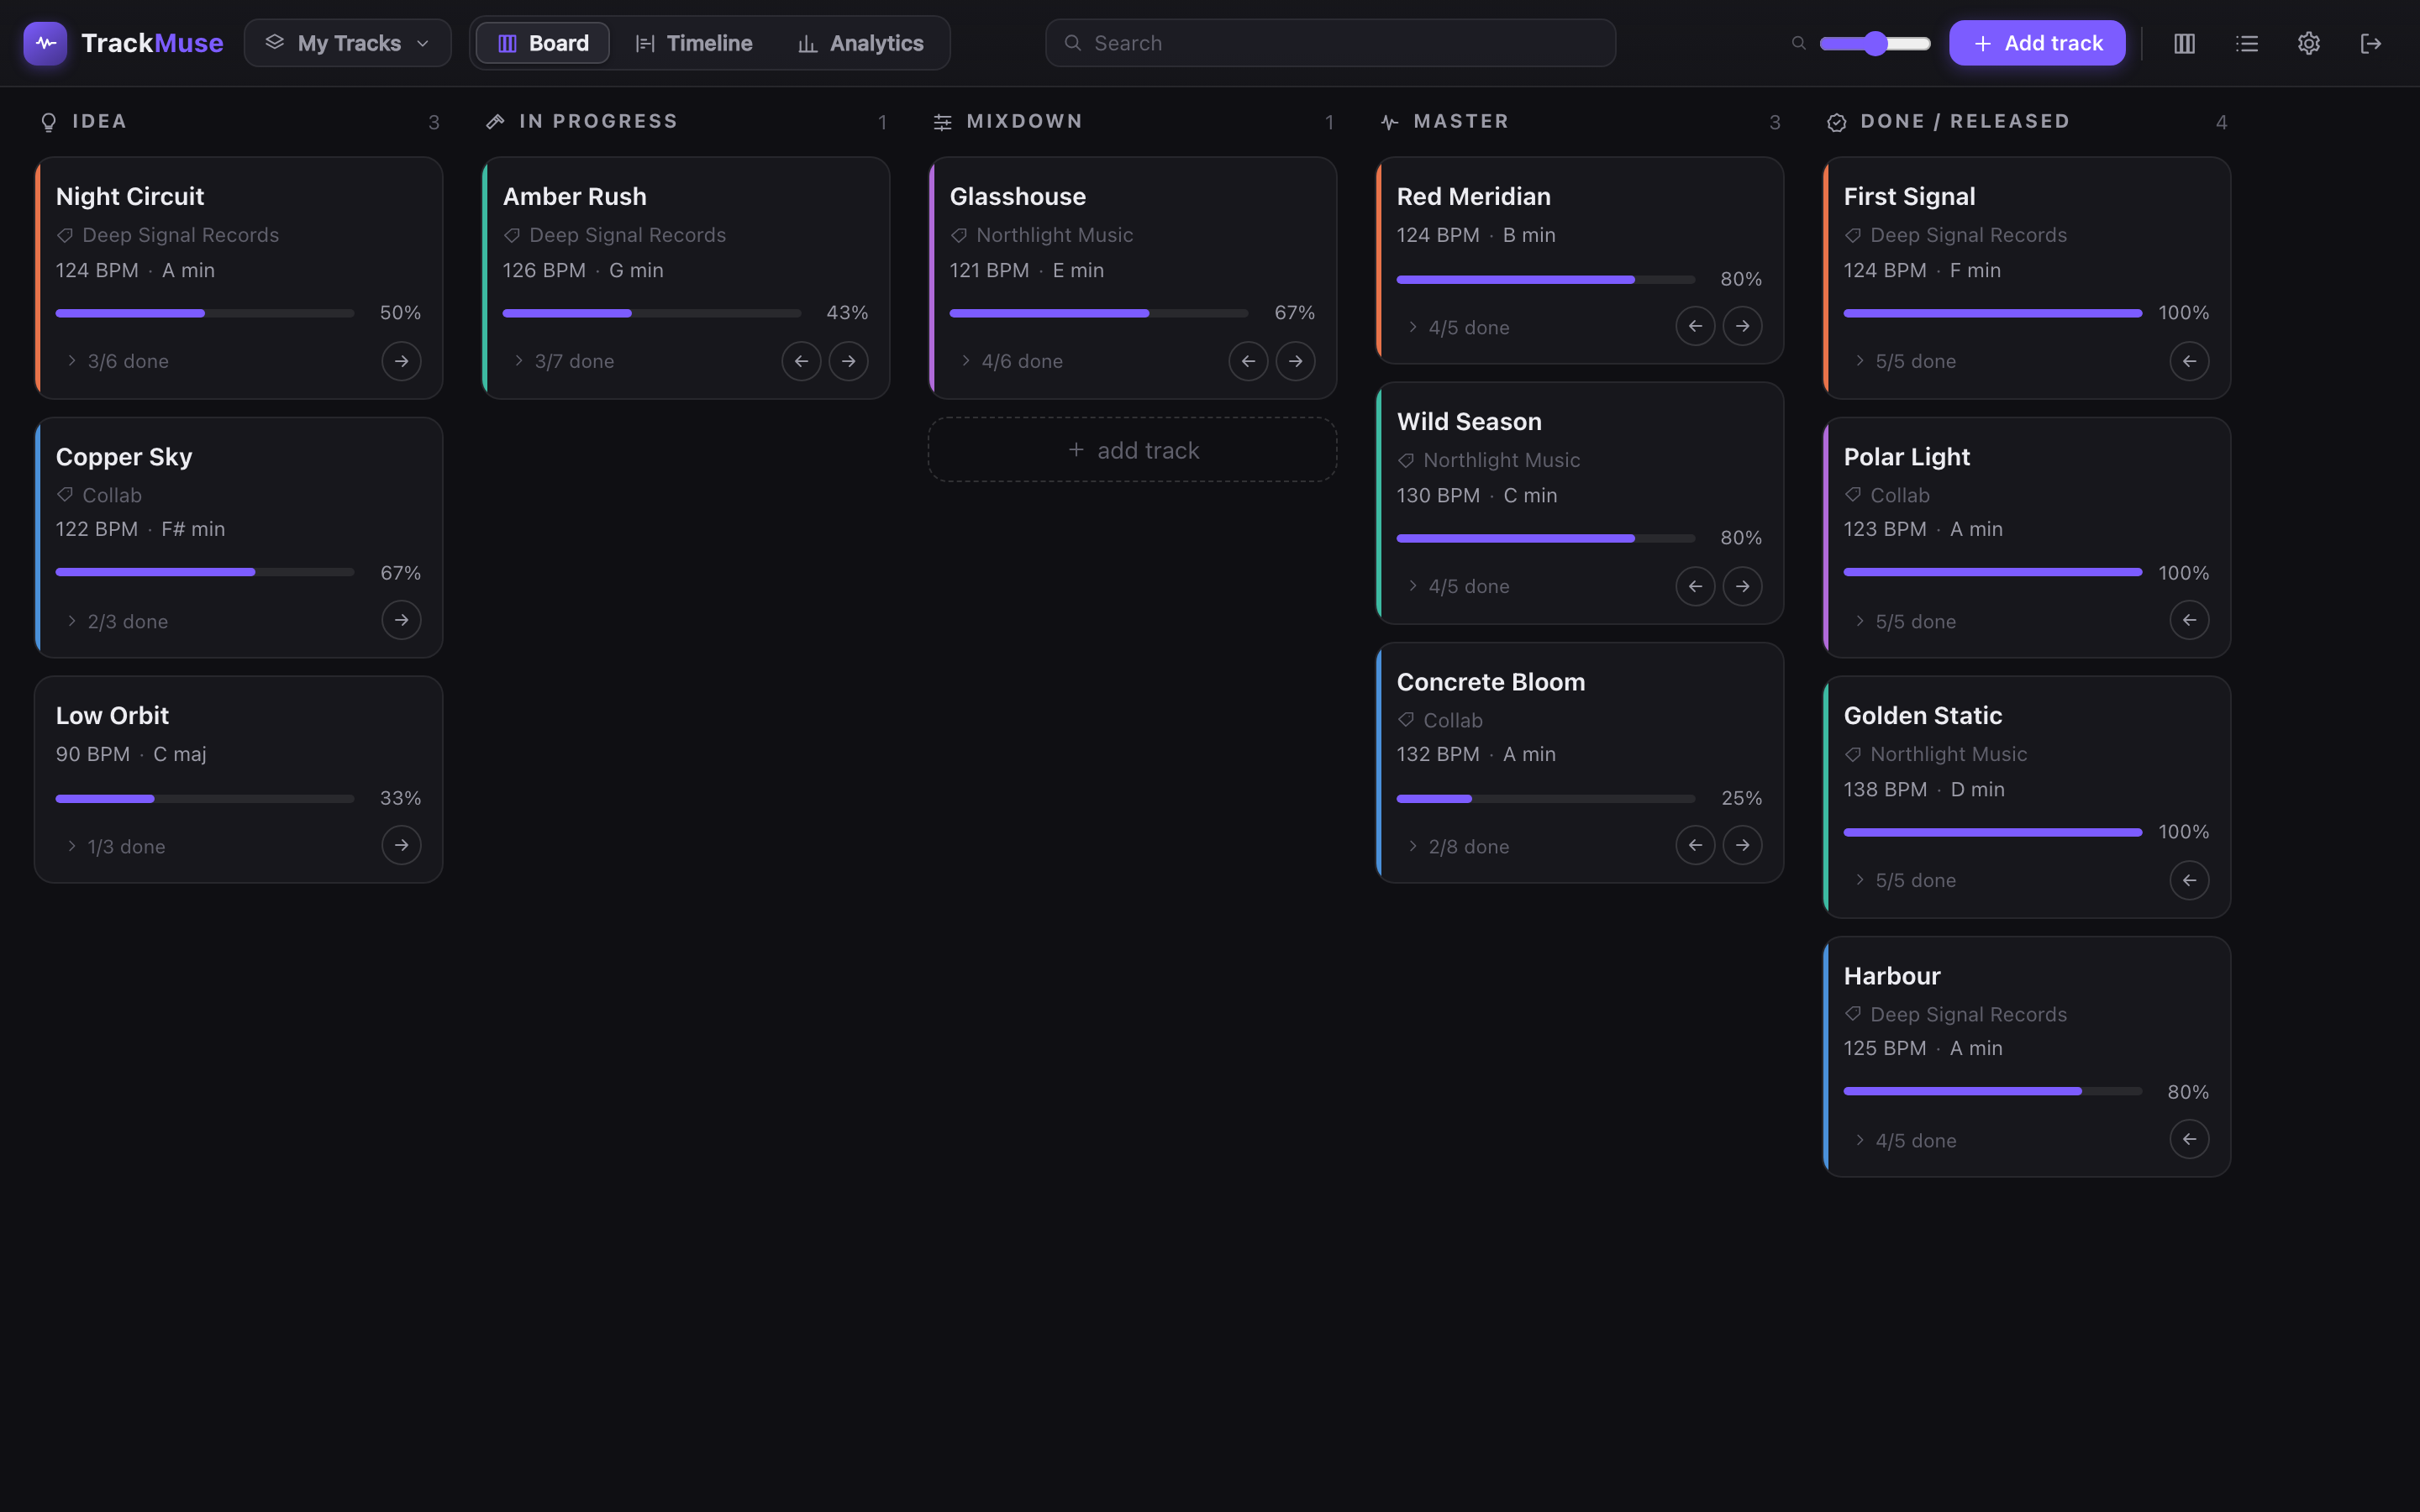
Task: Adjust the zoom slider in toolbar
Action: pos(1875,43)
